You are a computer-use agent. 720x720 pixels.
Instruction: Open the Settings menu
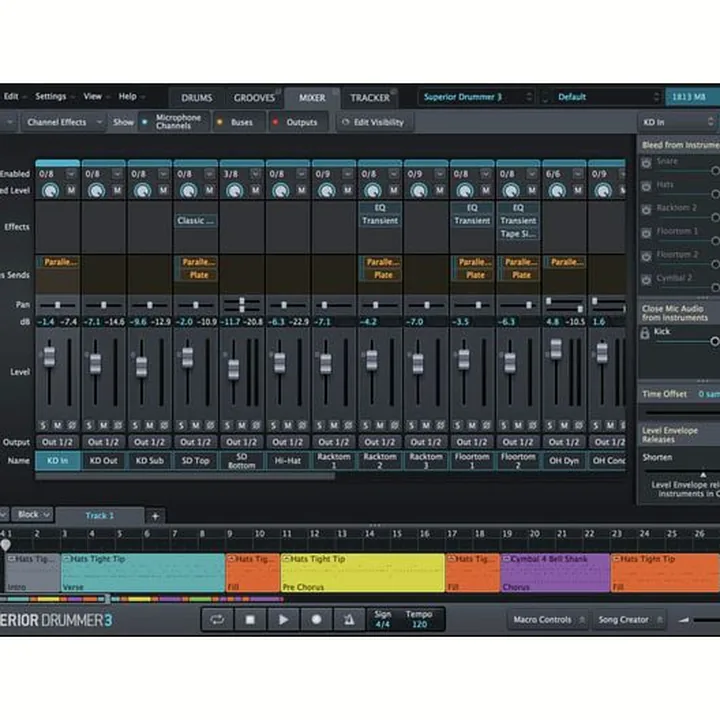[x=51, y=96]
